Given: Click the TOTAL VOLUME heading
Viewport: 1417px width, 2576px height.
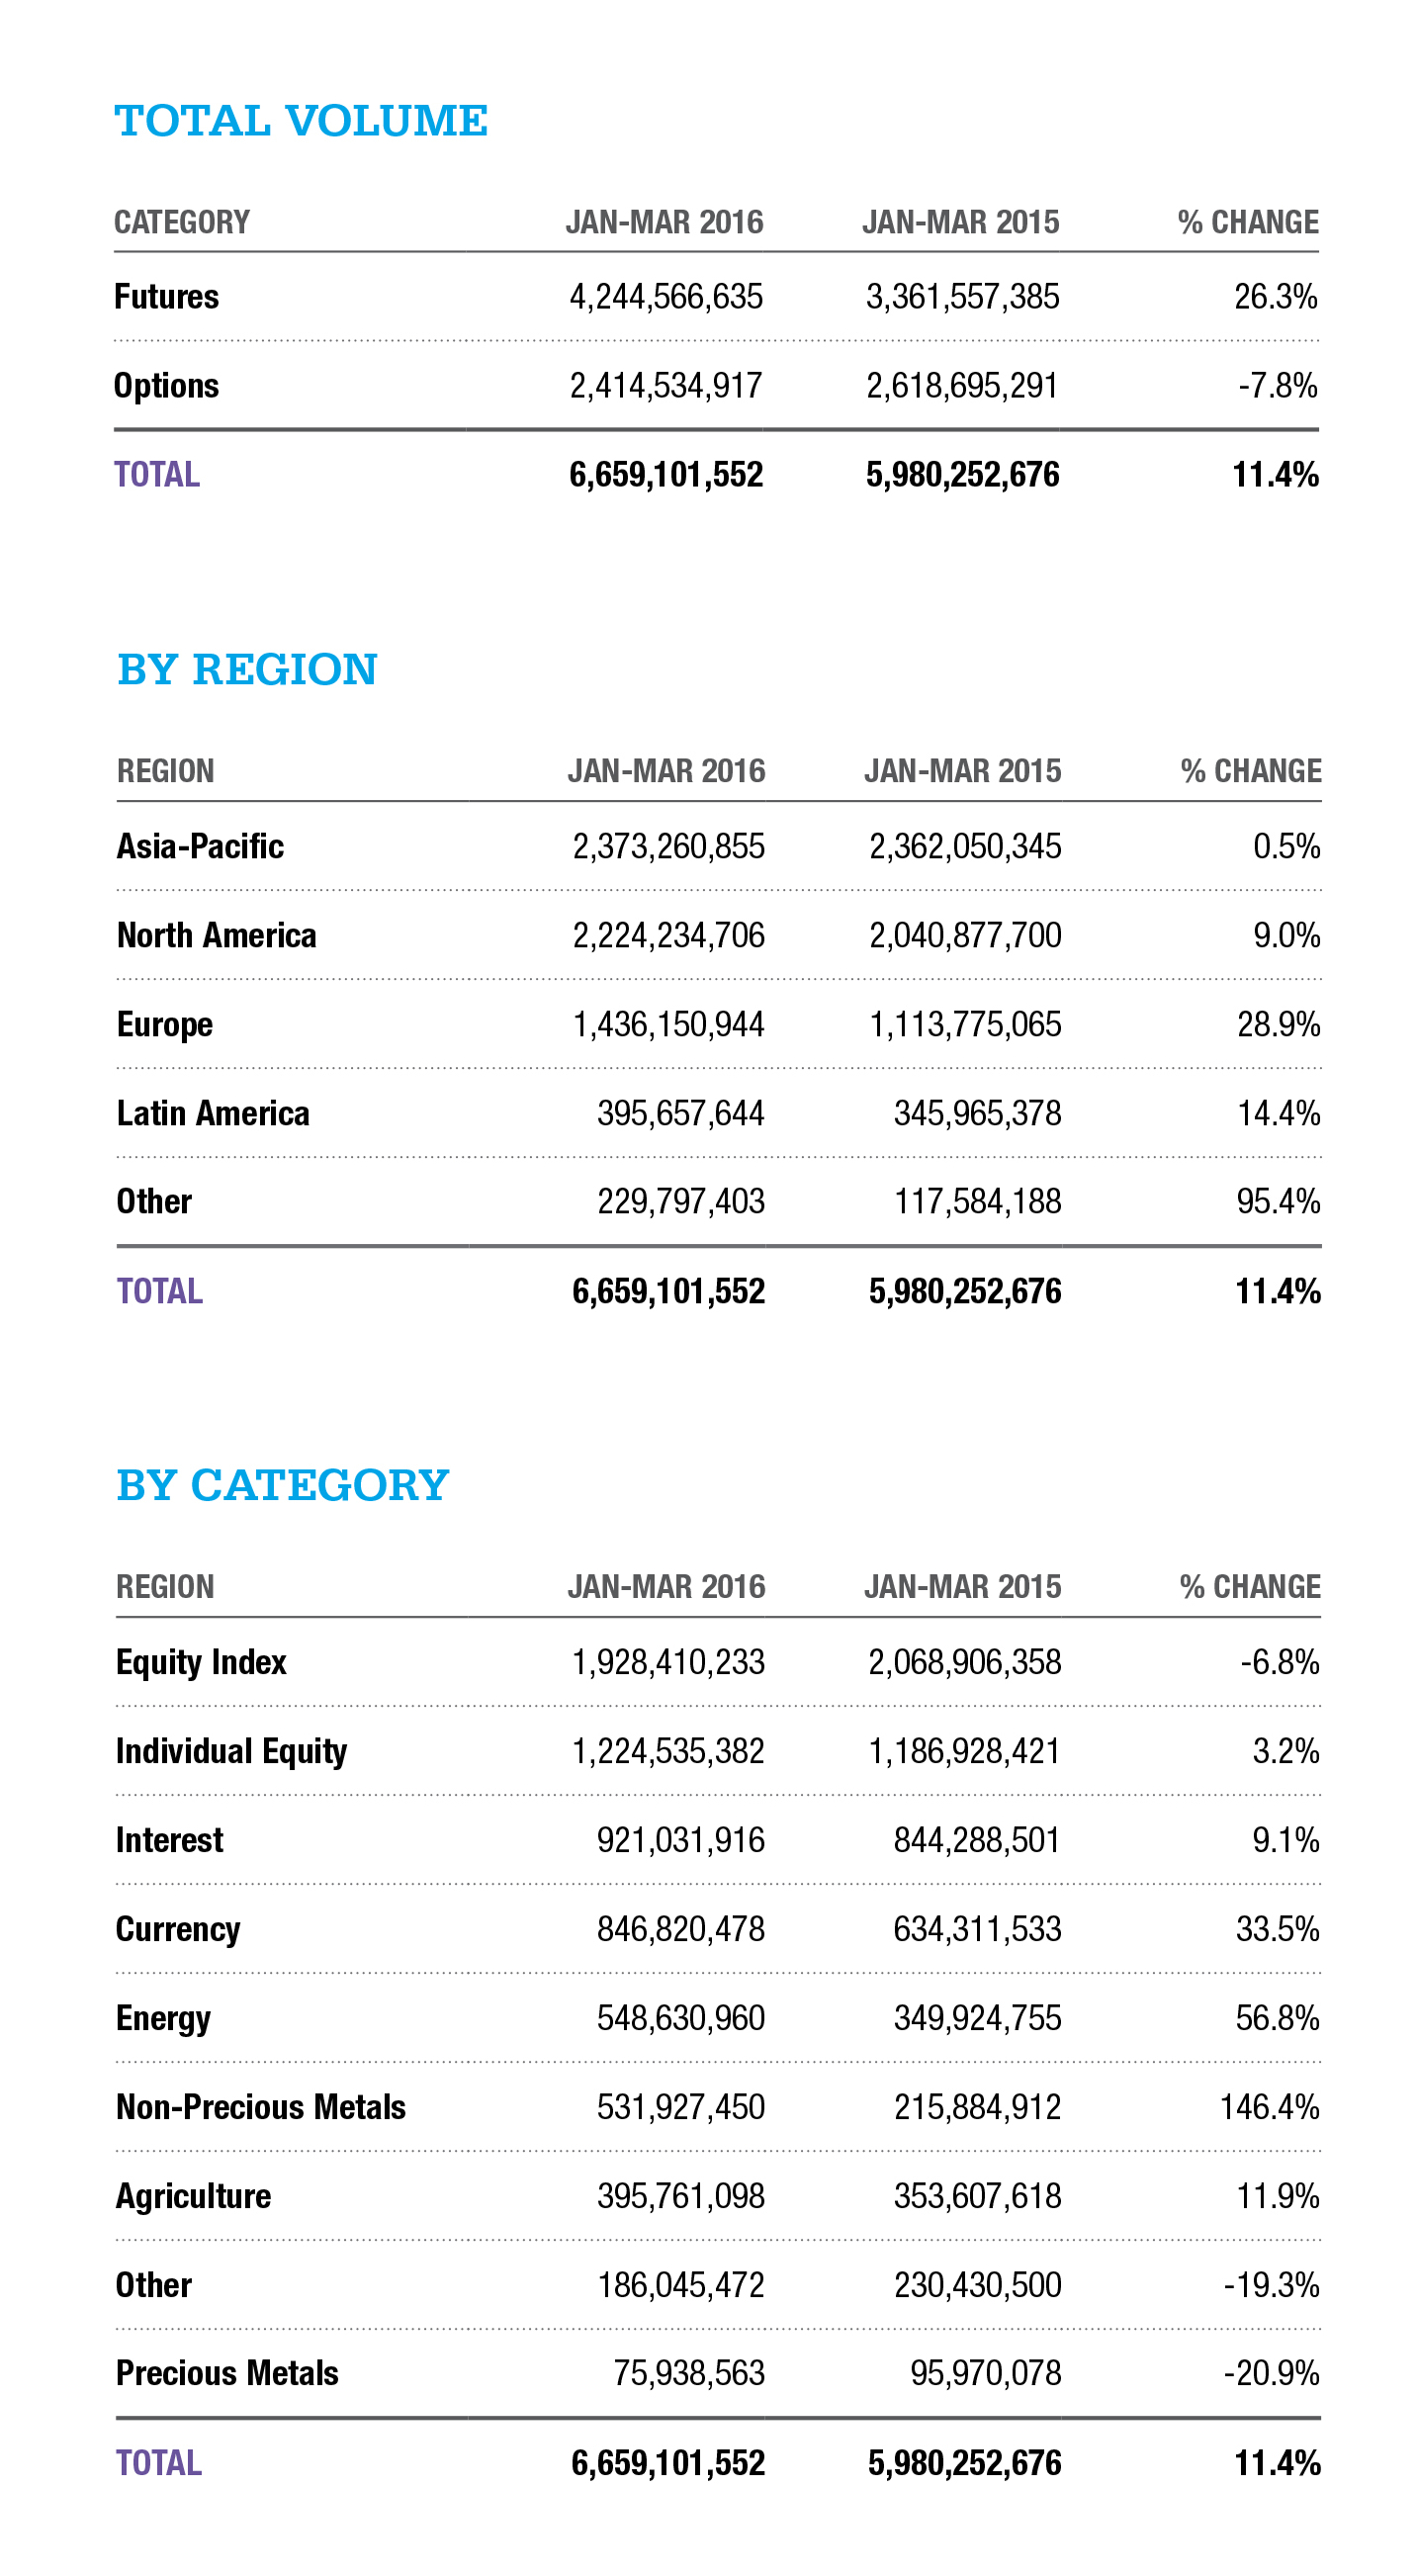Looking at the screenshot, I should point(300,121).
